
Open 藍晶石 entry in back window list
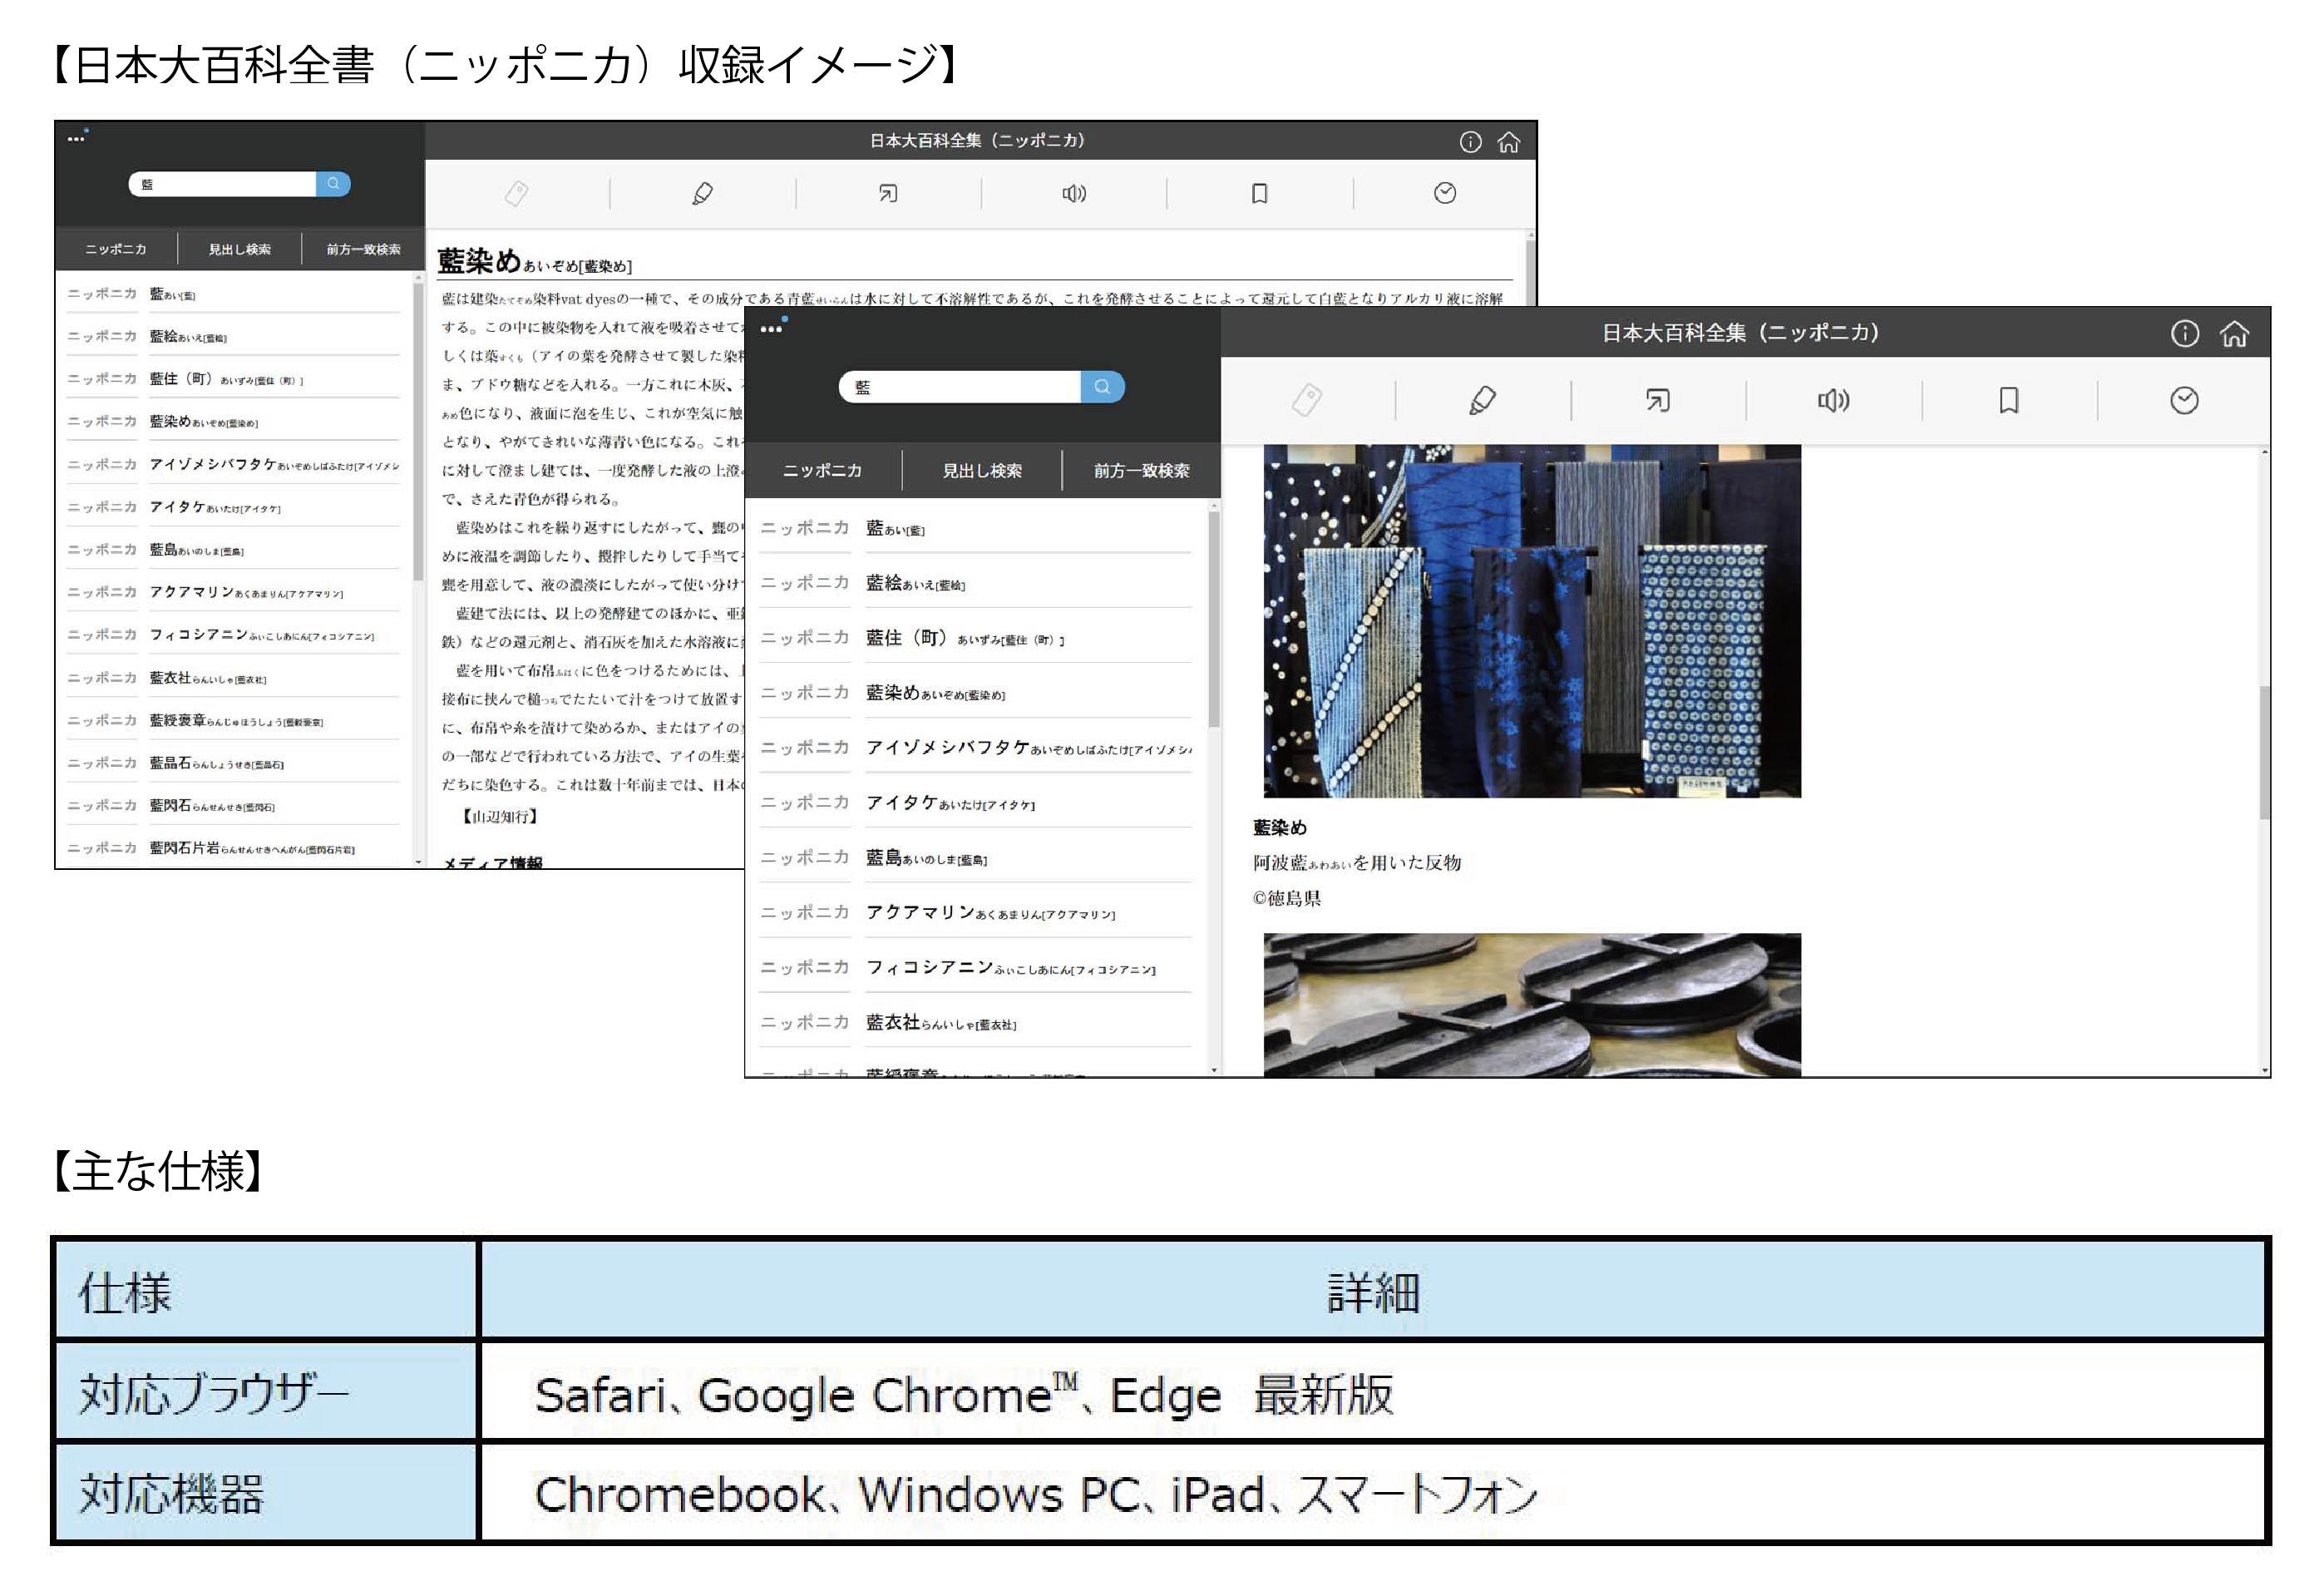216,763
